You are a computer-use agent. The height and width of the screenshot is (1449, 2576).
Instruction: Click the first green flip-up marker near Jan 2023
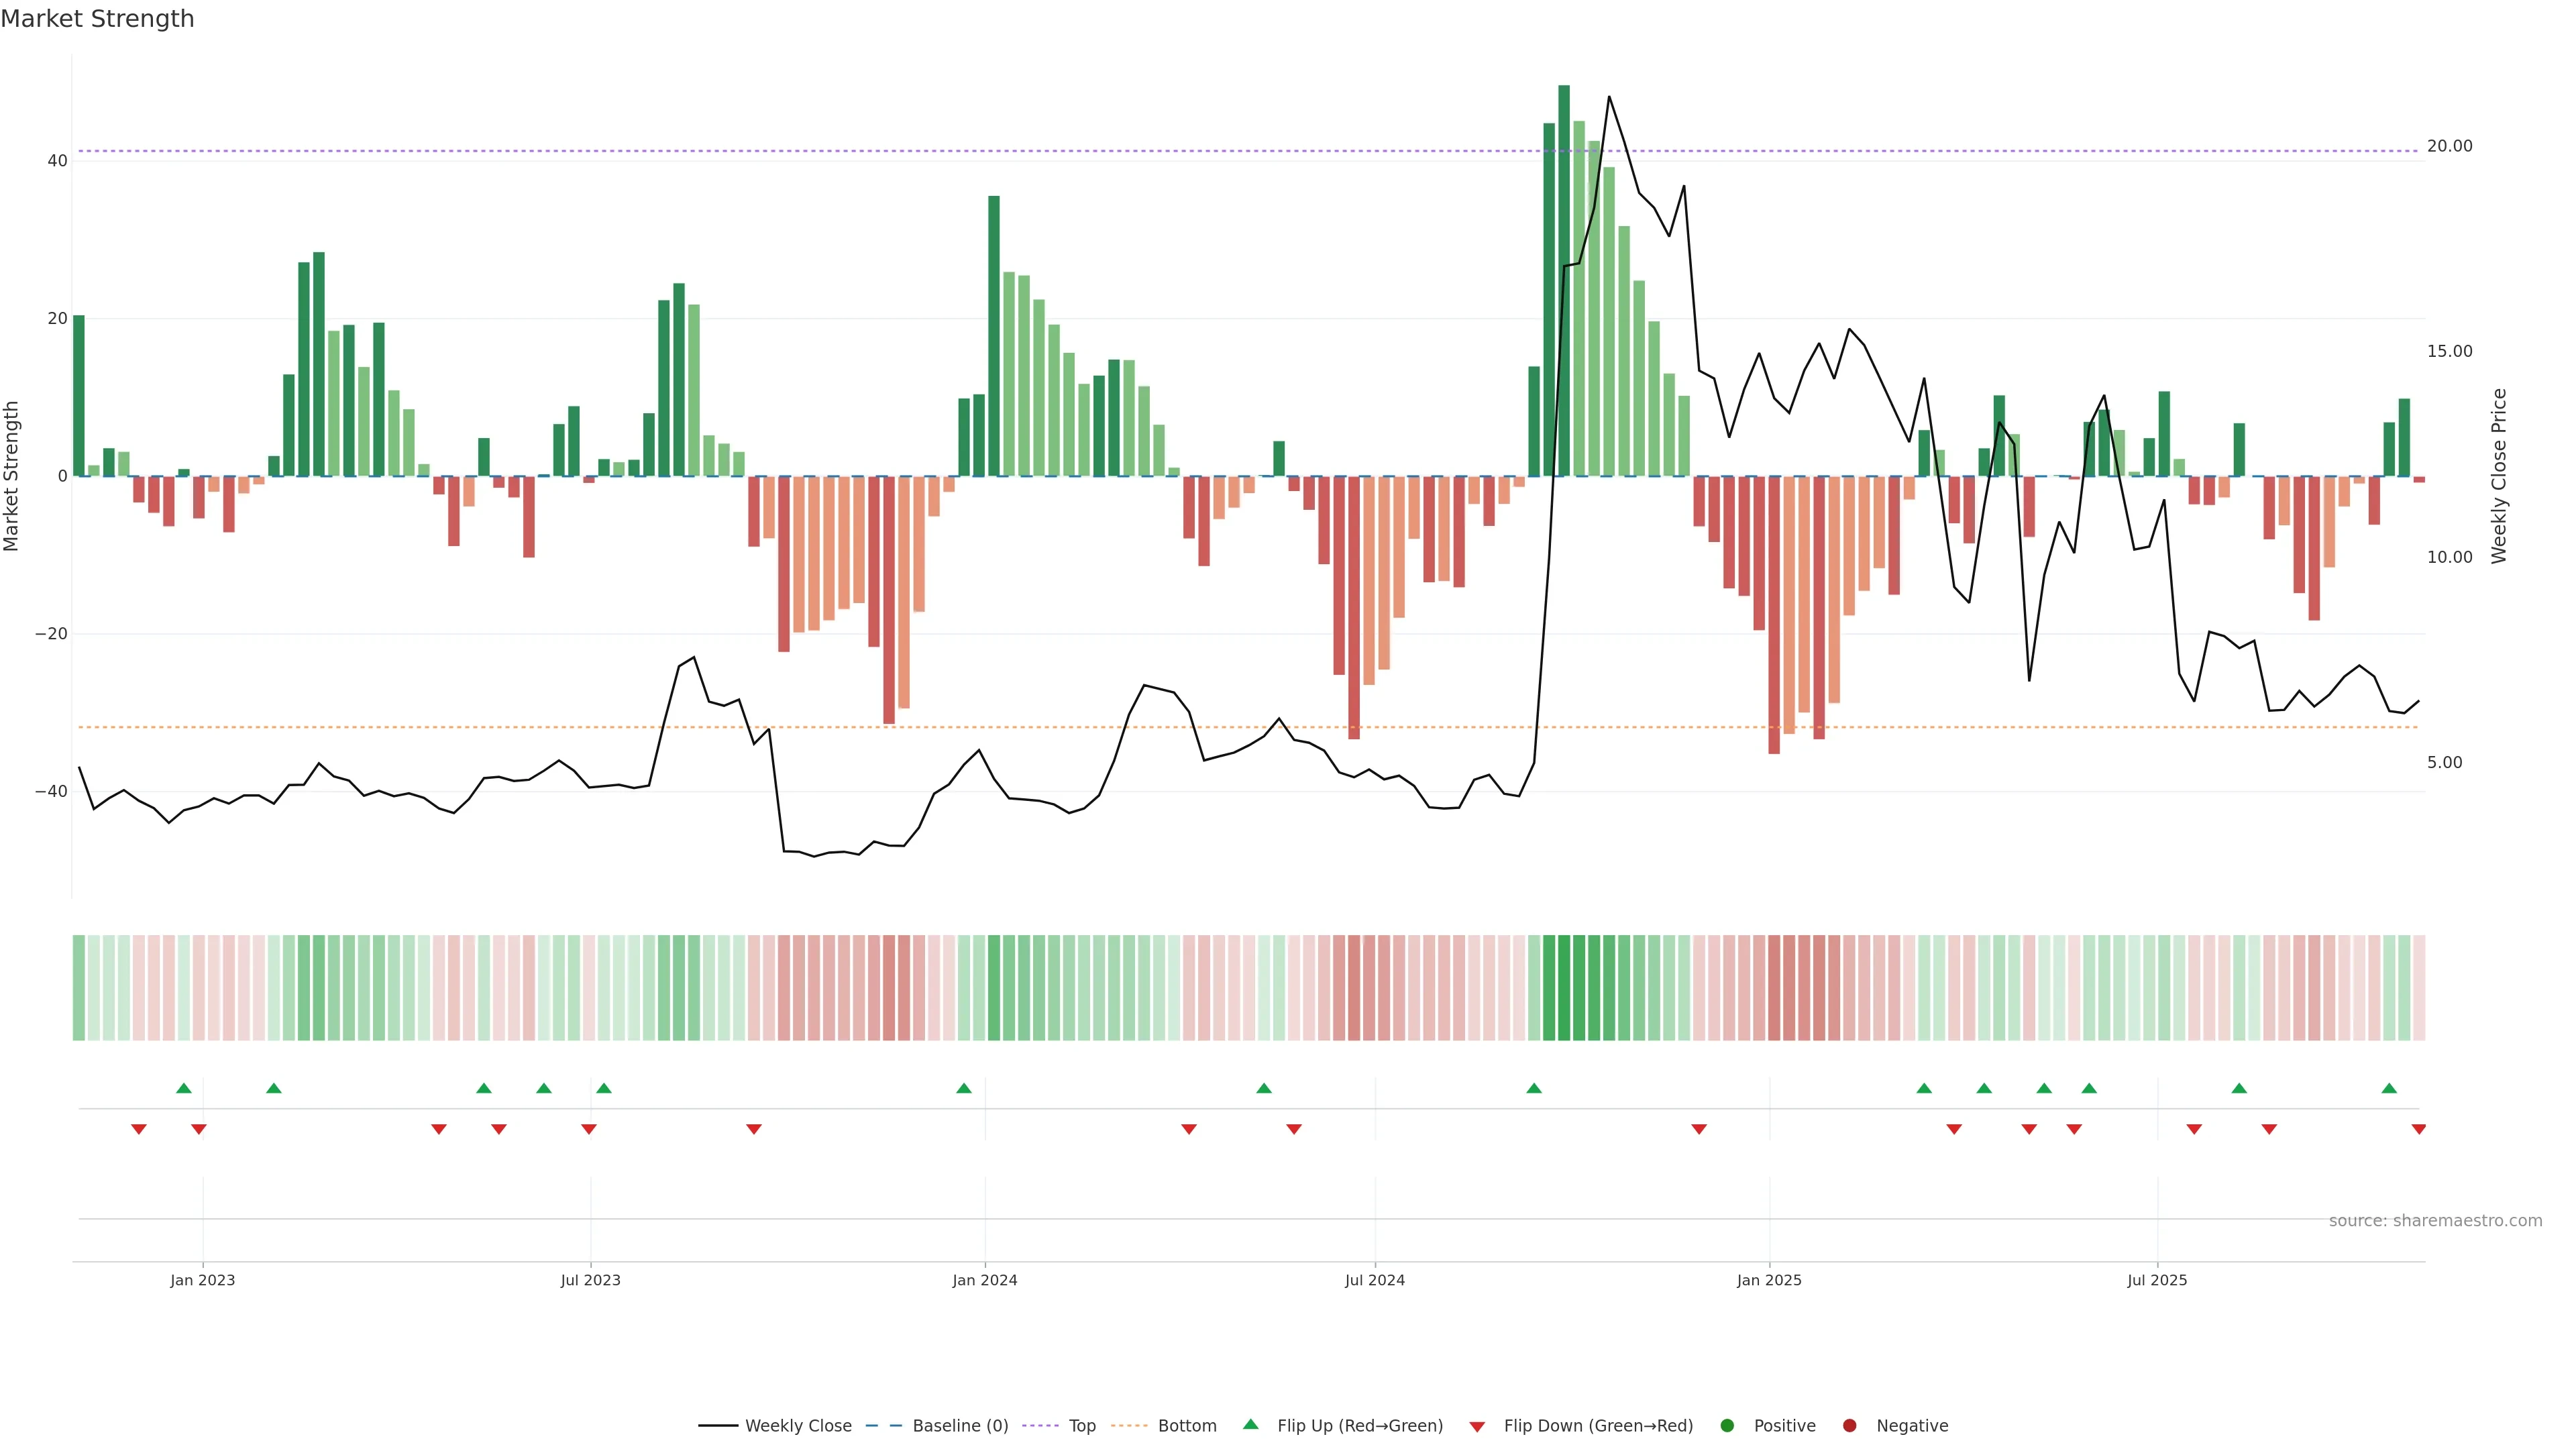click(184, 1088)
